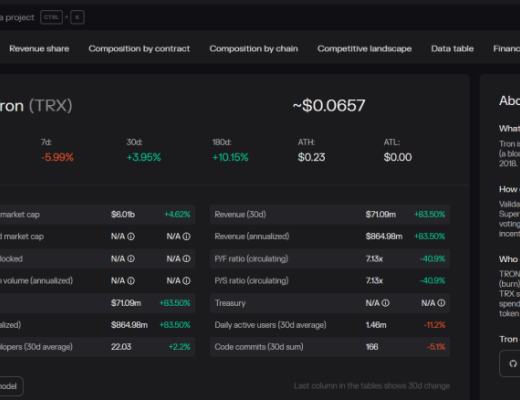The width and height of the screenshot is (520, 400).
Task: Click the developers change +2.2%
Action: pos(179,347)
